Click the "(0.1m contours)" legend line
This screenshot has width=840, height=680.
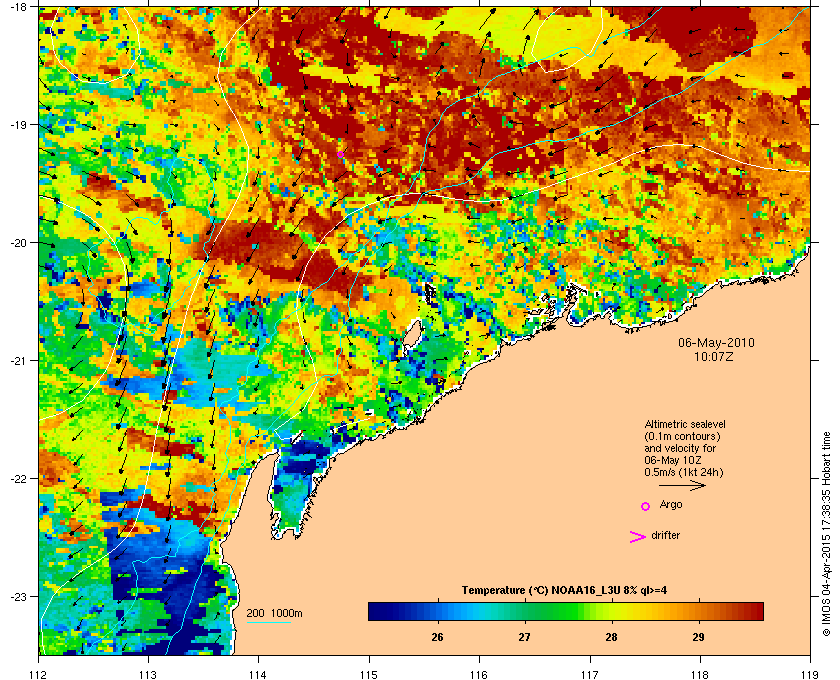[682, 436]
